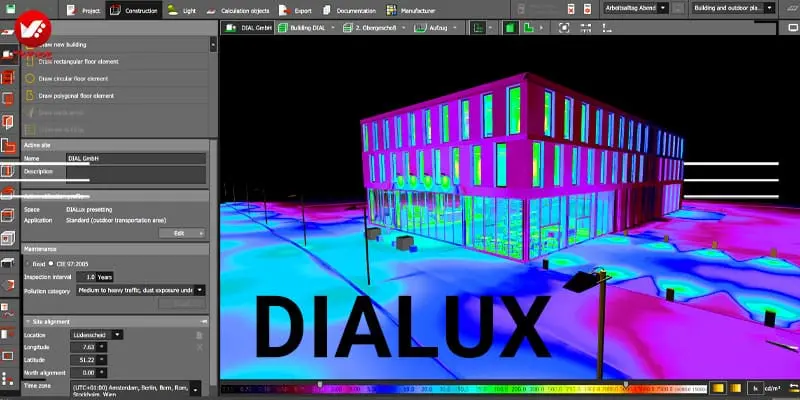Select the CIE 97:2005 radio button
Viewport: 800px width, 400px height.
click(x=51, y=264)
